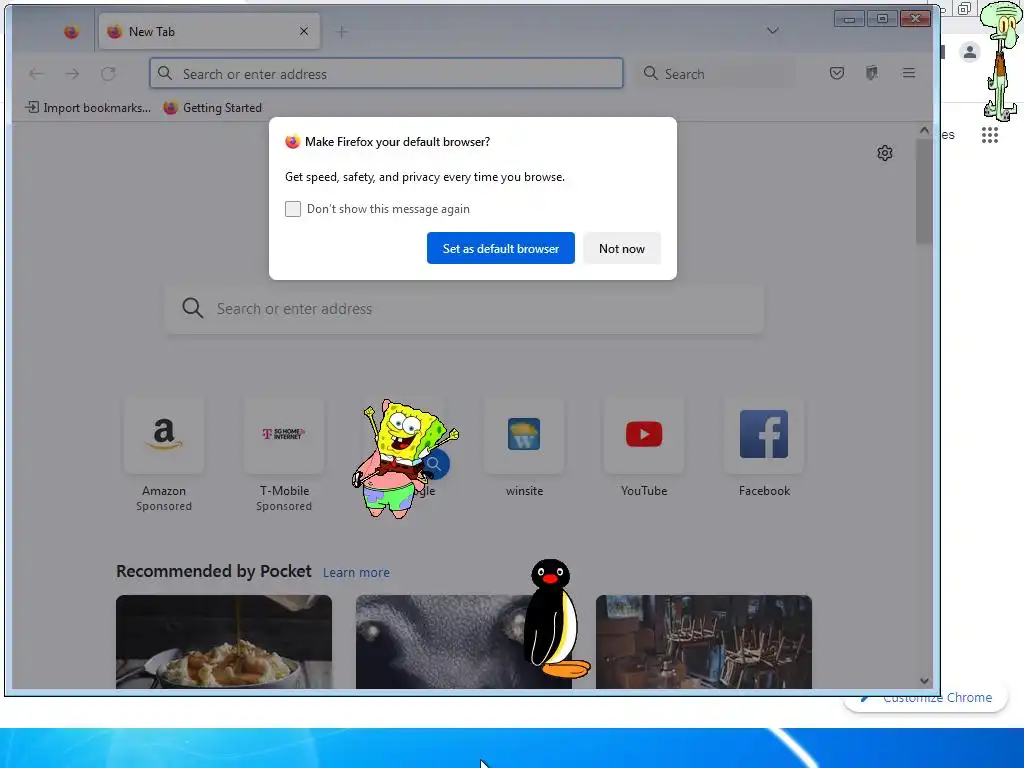Image resolution: width=1024 pixels, height=768 pixels.
Task: Click the page Search or enter address box
Action: [464, 308]
